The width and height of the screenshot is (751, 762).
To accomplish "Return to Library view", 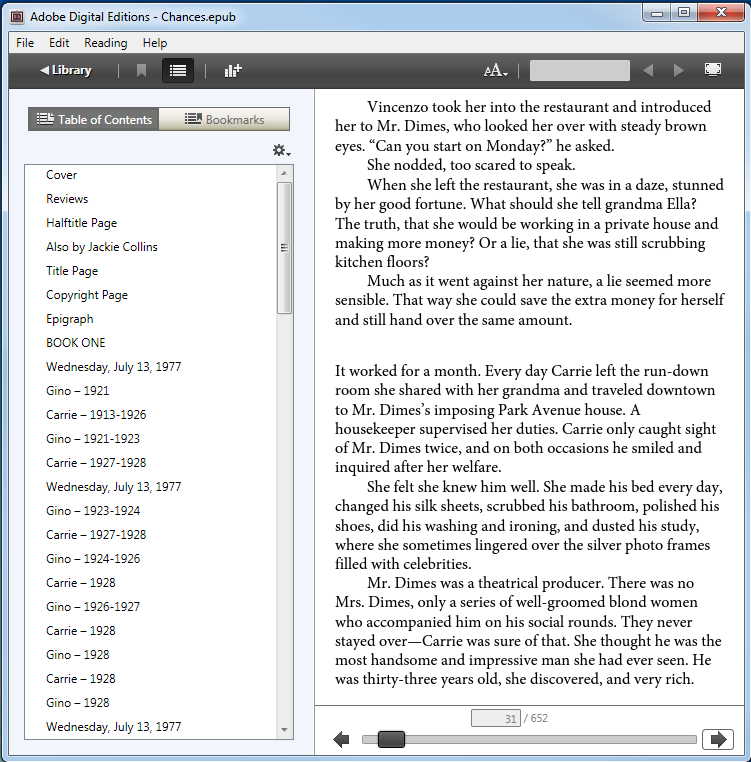I will point(65,70).
